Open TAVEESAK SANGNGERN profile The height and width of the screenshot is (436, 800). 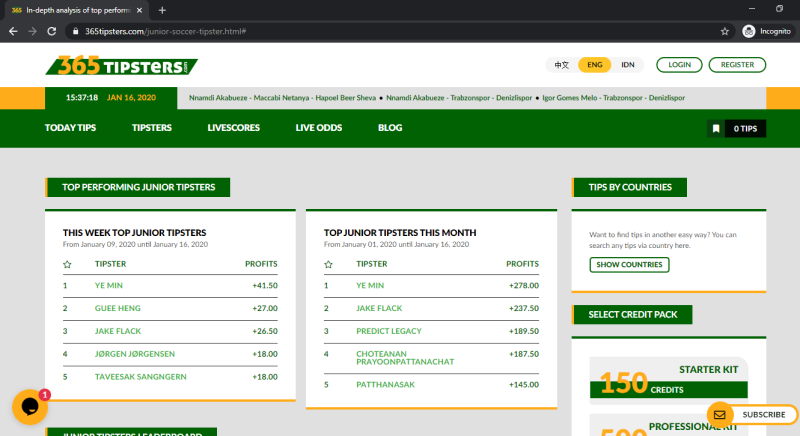coord(141,377)
